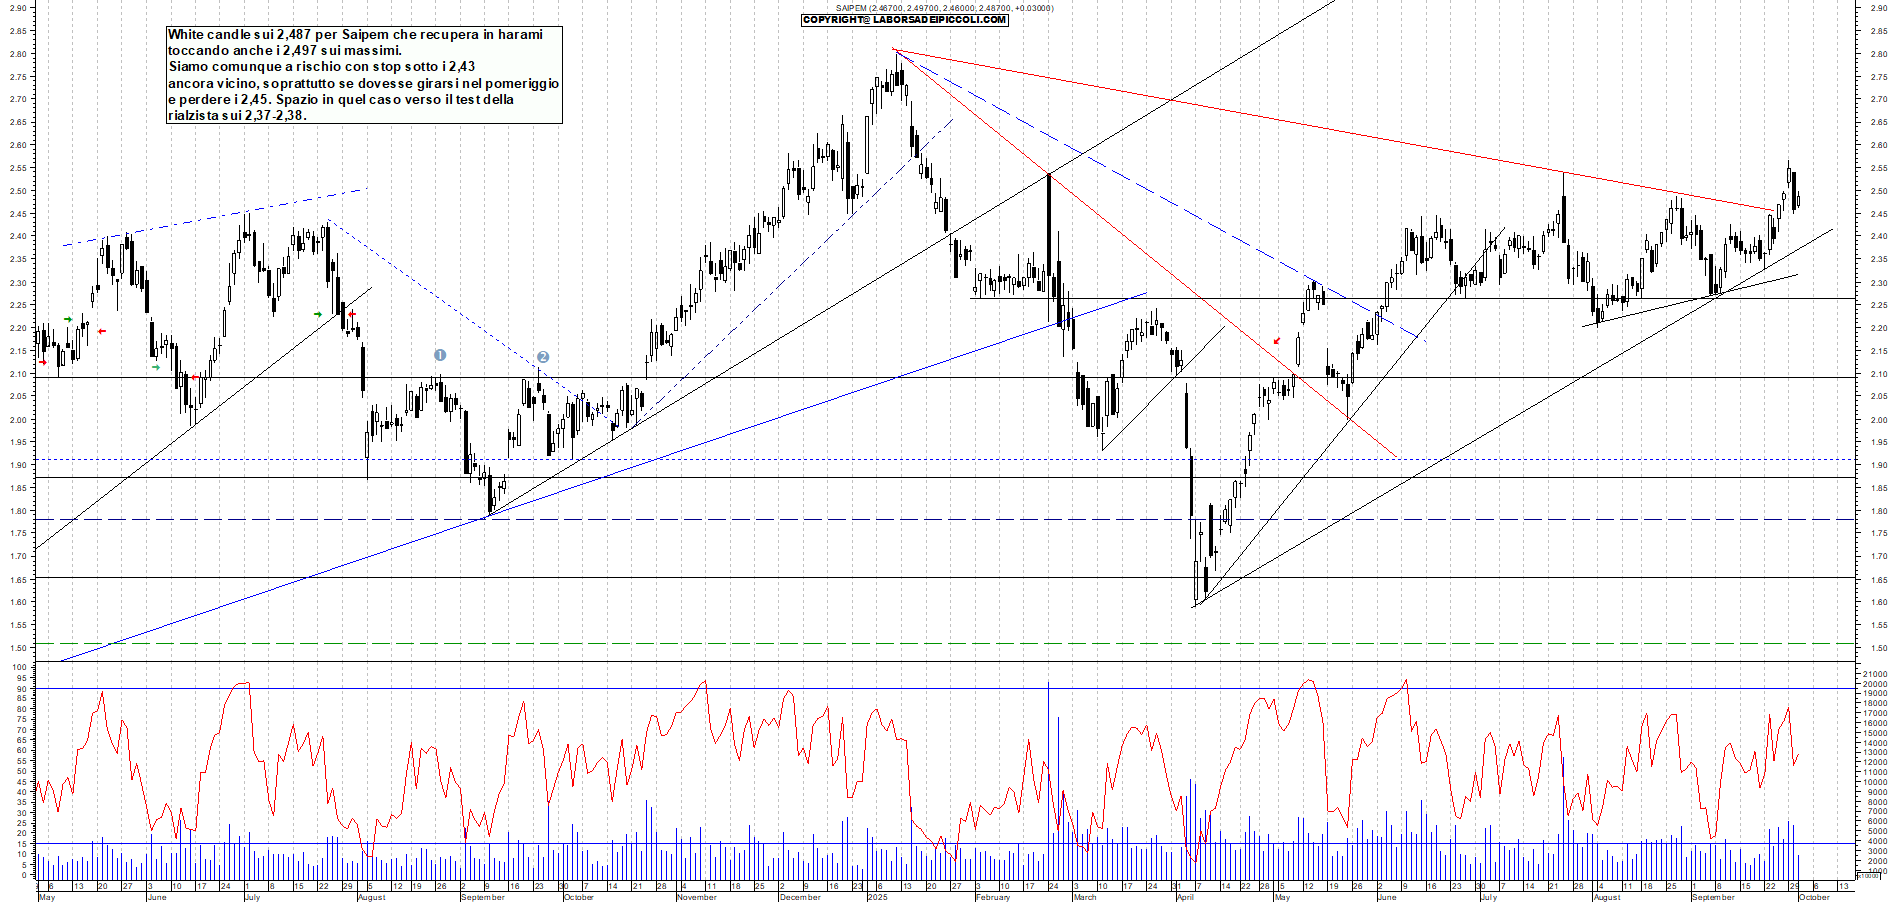Select the November label on the time axis
This screenshot has width=1890, height=902.
pyautogui.click(x=696, y=897)
